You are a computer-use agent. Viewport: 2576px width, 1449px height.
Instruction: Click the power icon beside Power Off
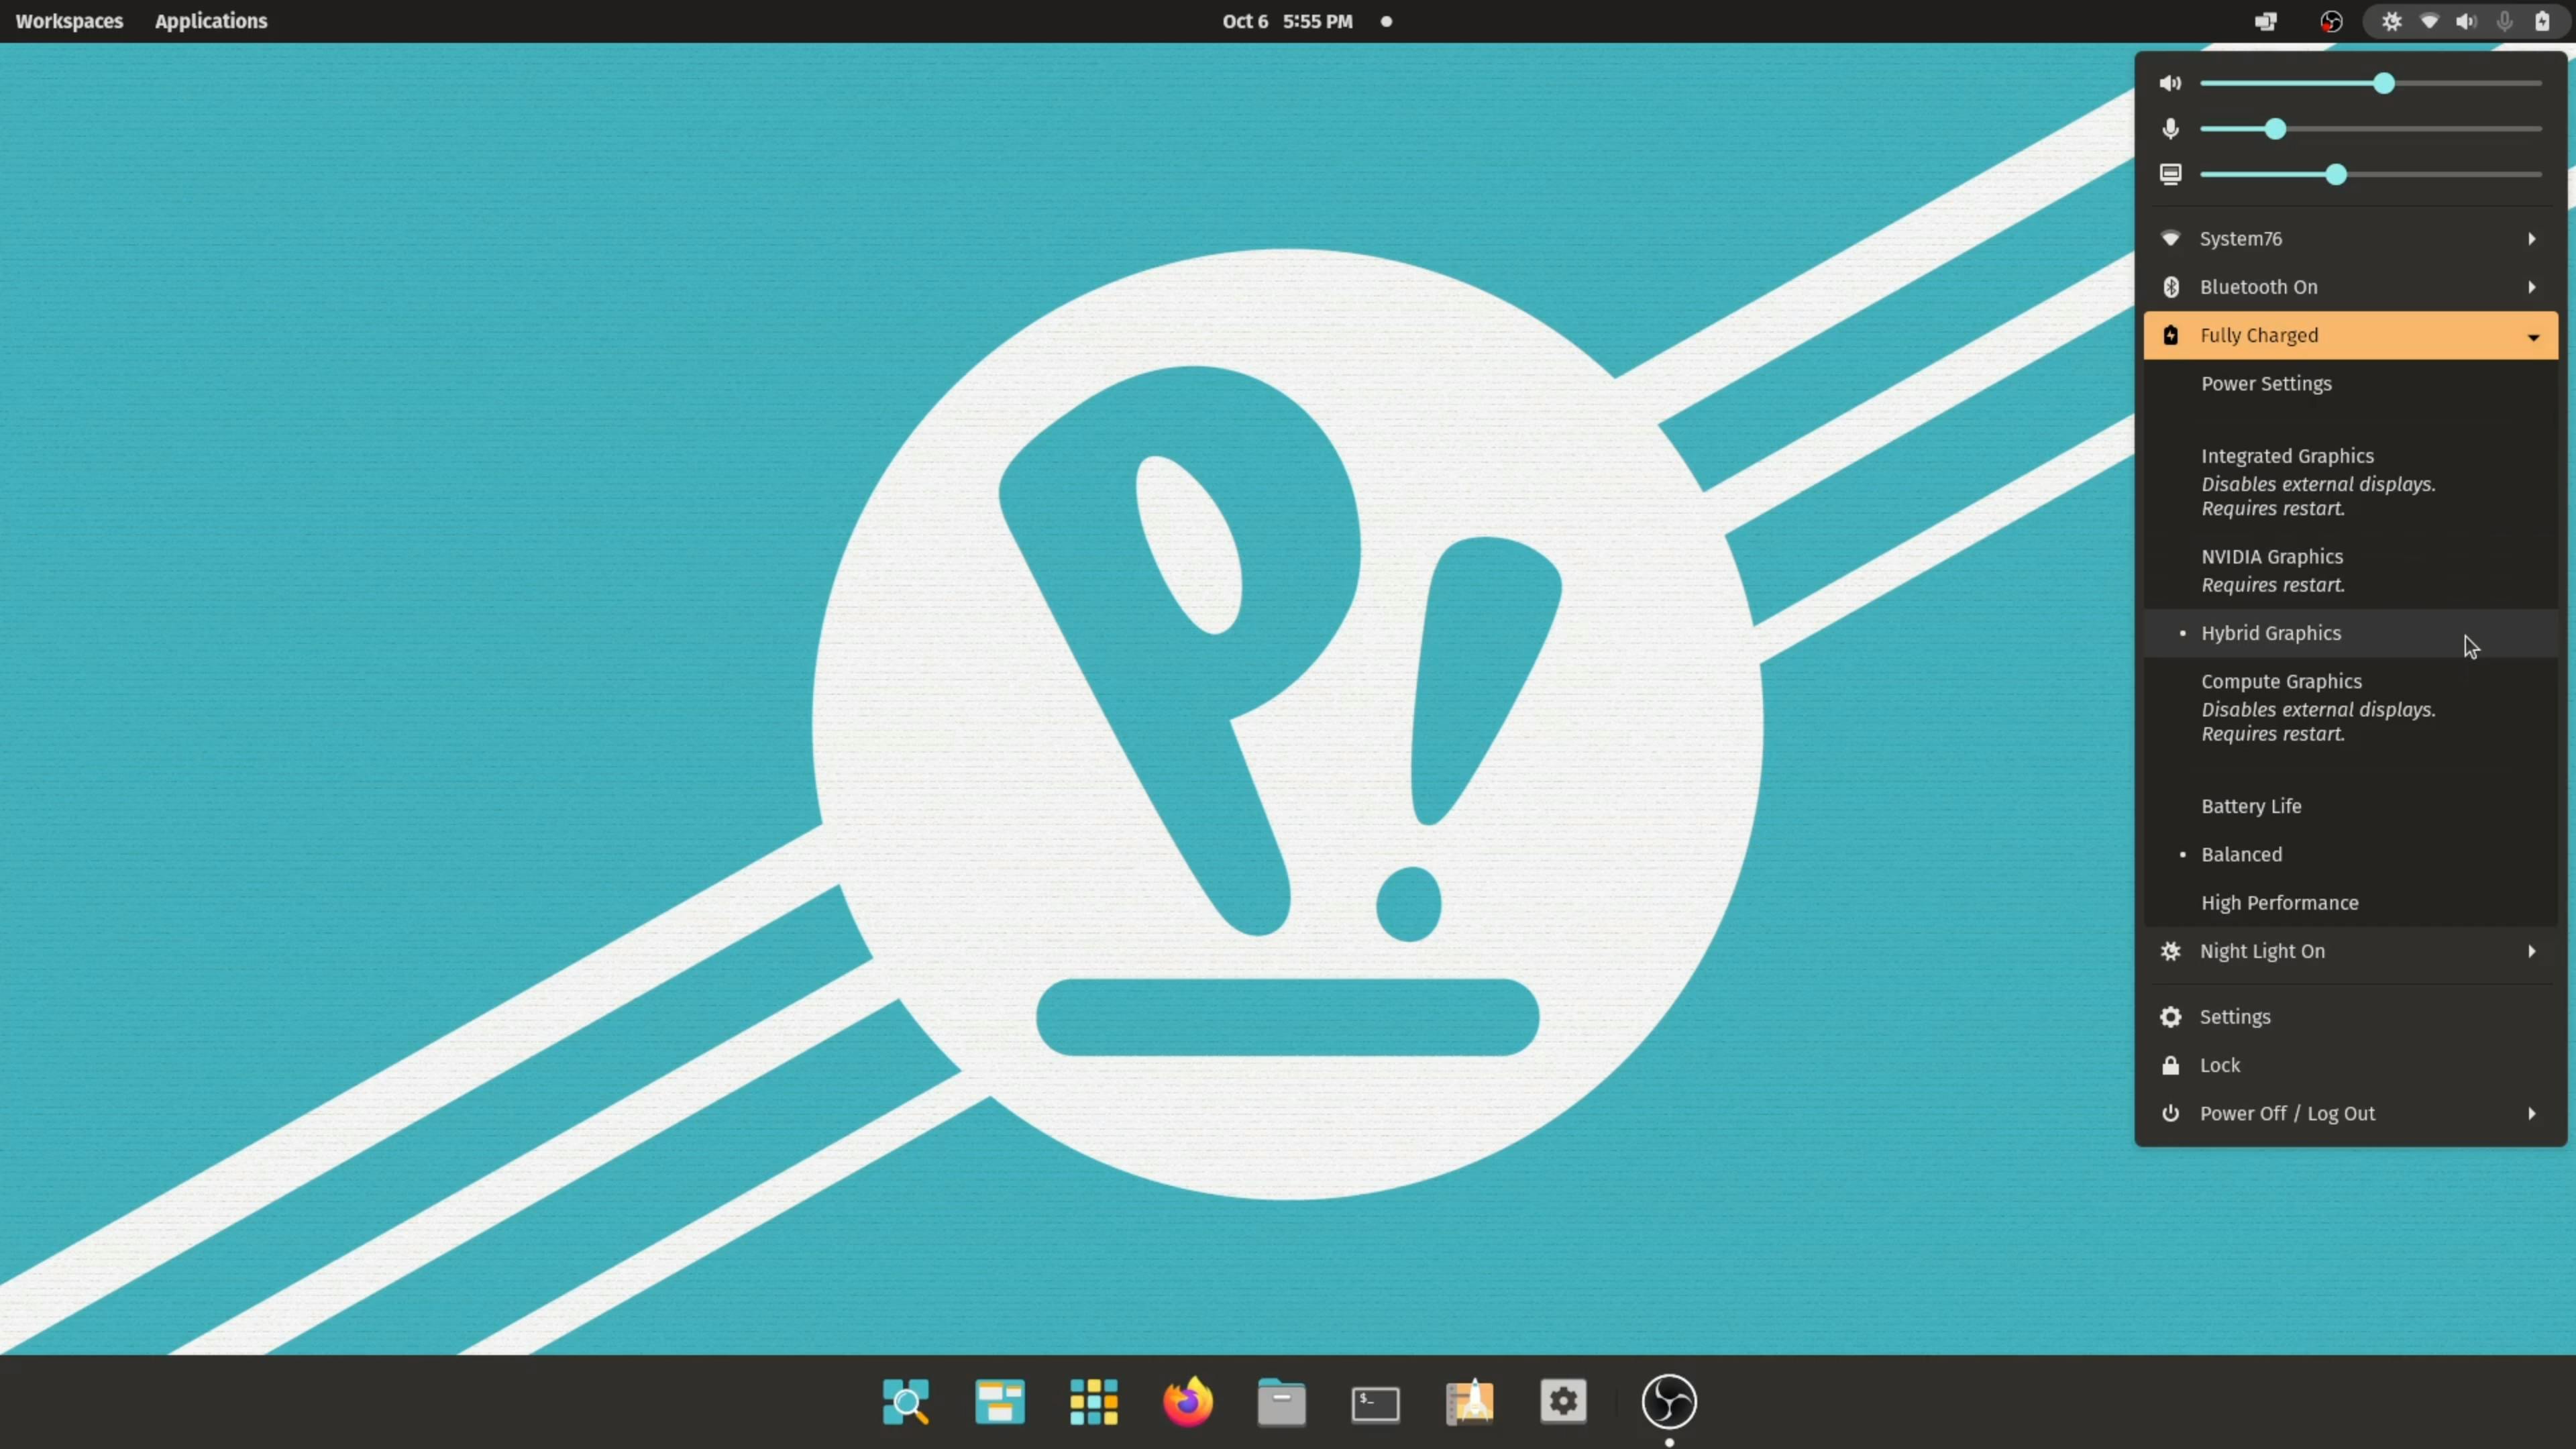2170,1113
